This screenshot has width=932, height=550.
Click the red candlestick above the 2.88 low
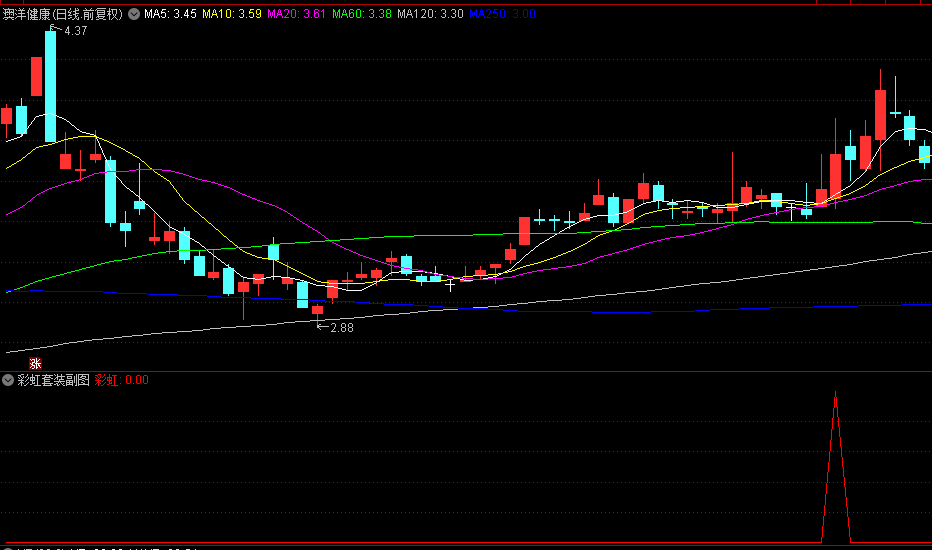[317, 310]
